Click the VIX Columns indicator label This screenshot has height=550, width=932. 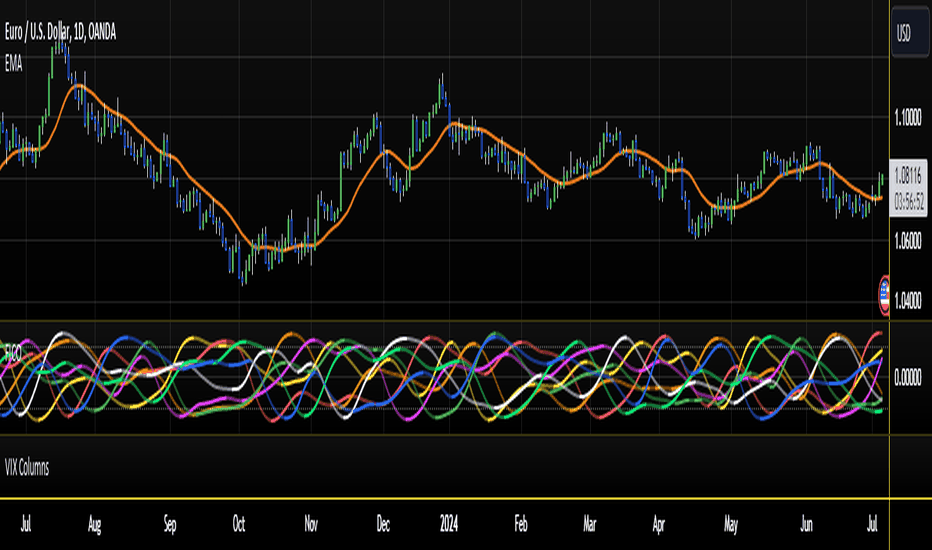(27, 467)
